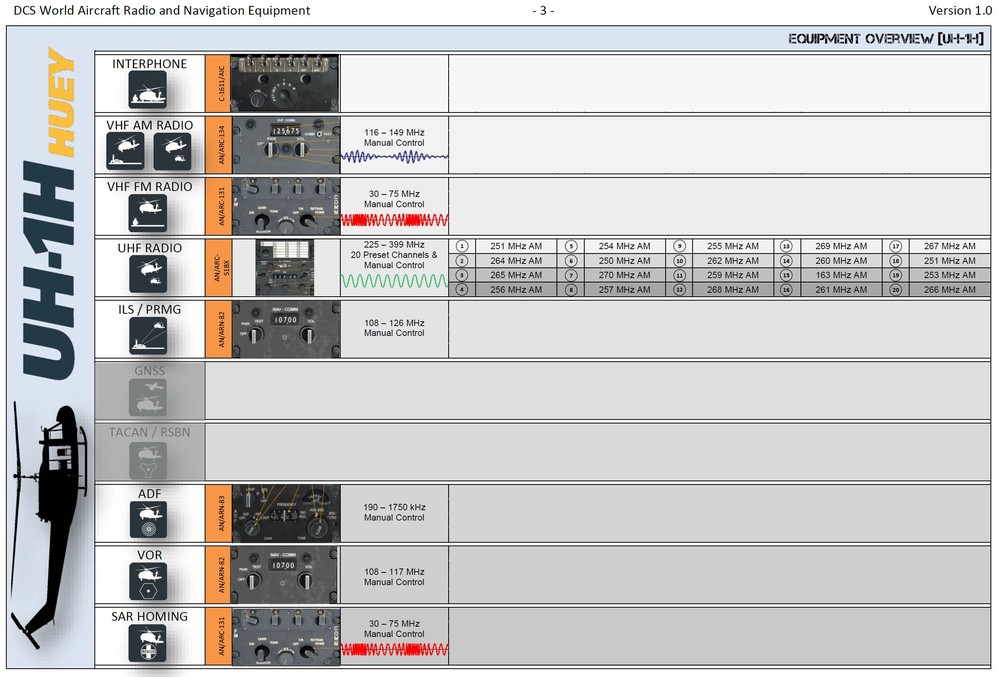1000x677 pixels.
Task: Click the '270 MHz AM' preset cell
Action: [x=624, y=275]
